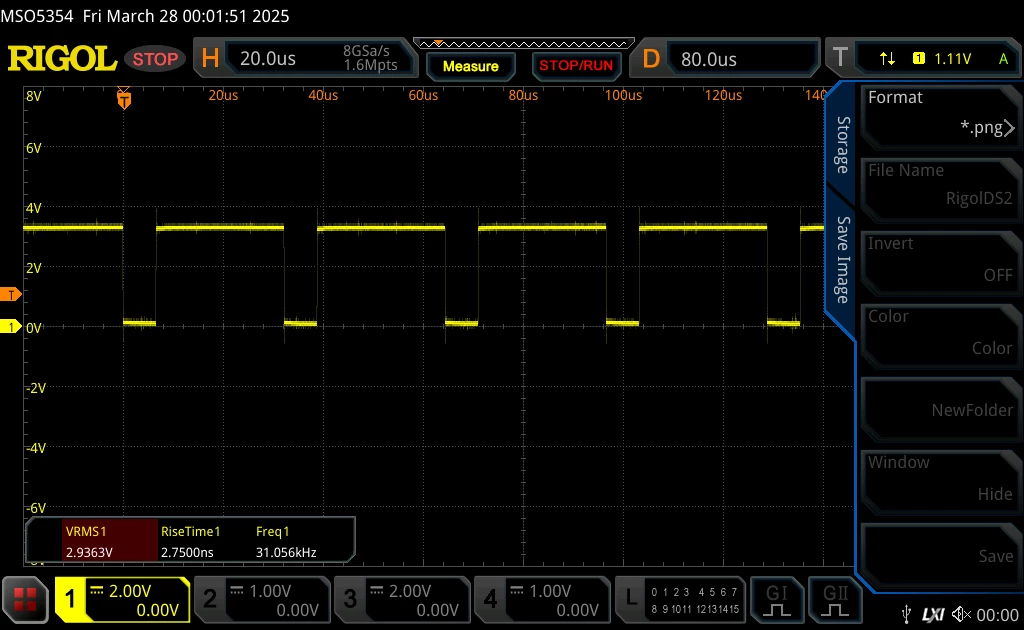Open the Format *.png option
The image size is (1024, 630).
click(940, 116)
